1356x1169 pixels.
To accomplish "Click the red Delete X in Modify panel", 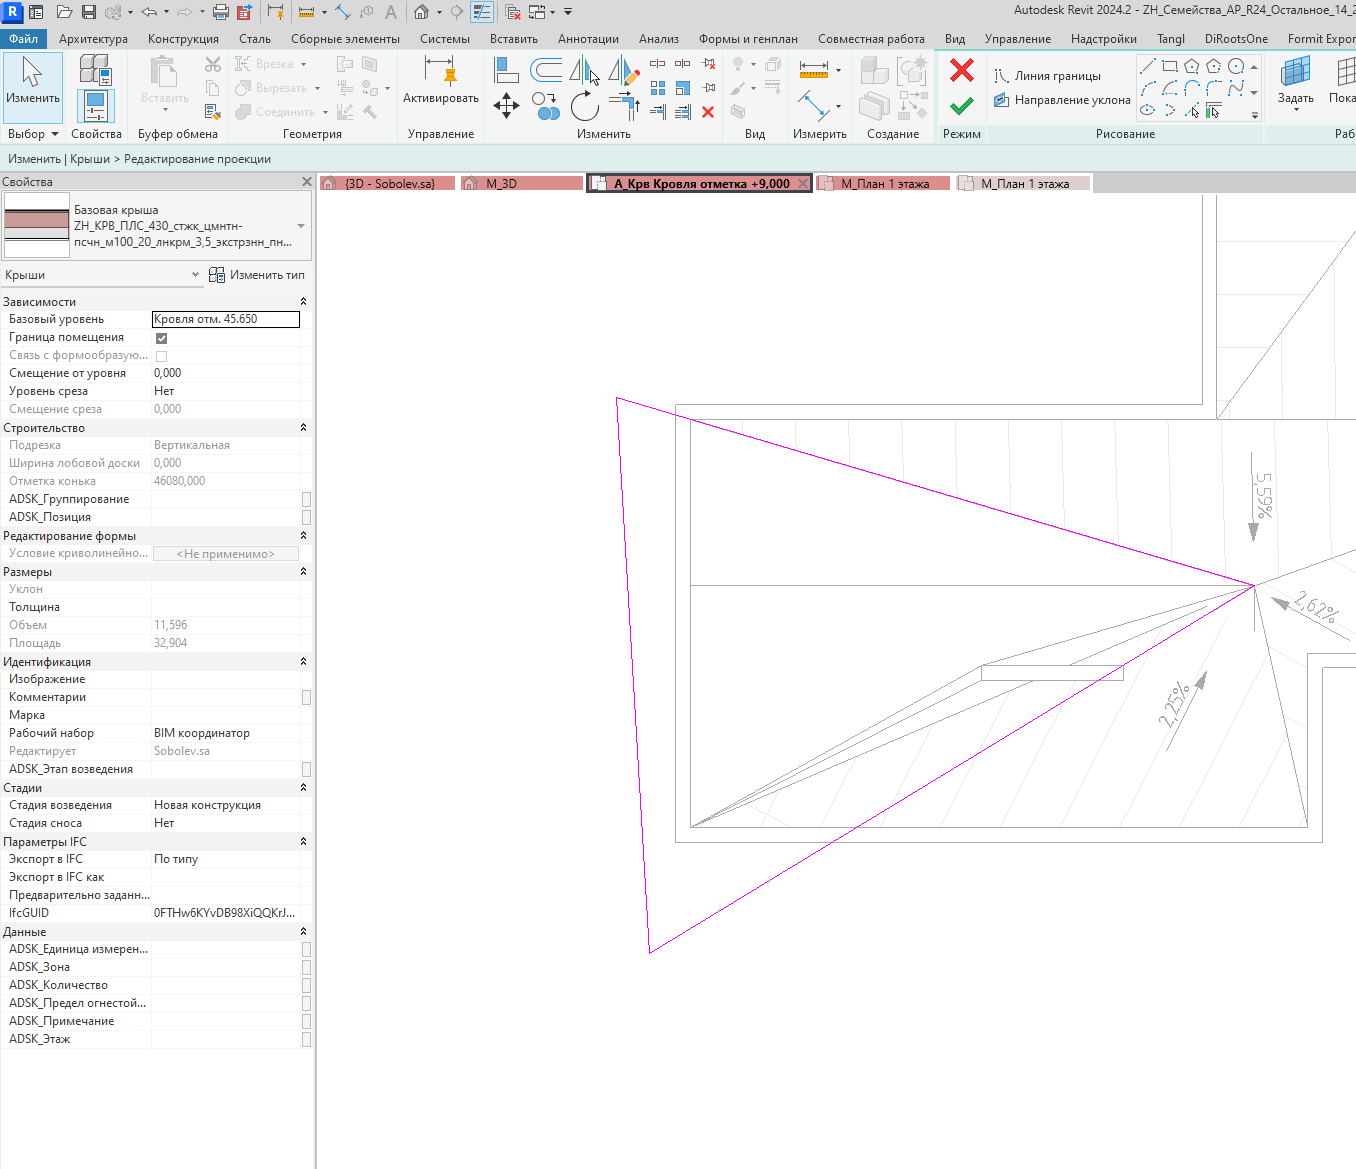I will [708, 112].
